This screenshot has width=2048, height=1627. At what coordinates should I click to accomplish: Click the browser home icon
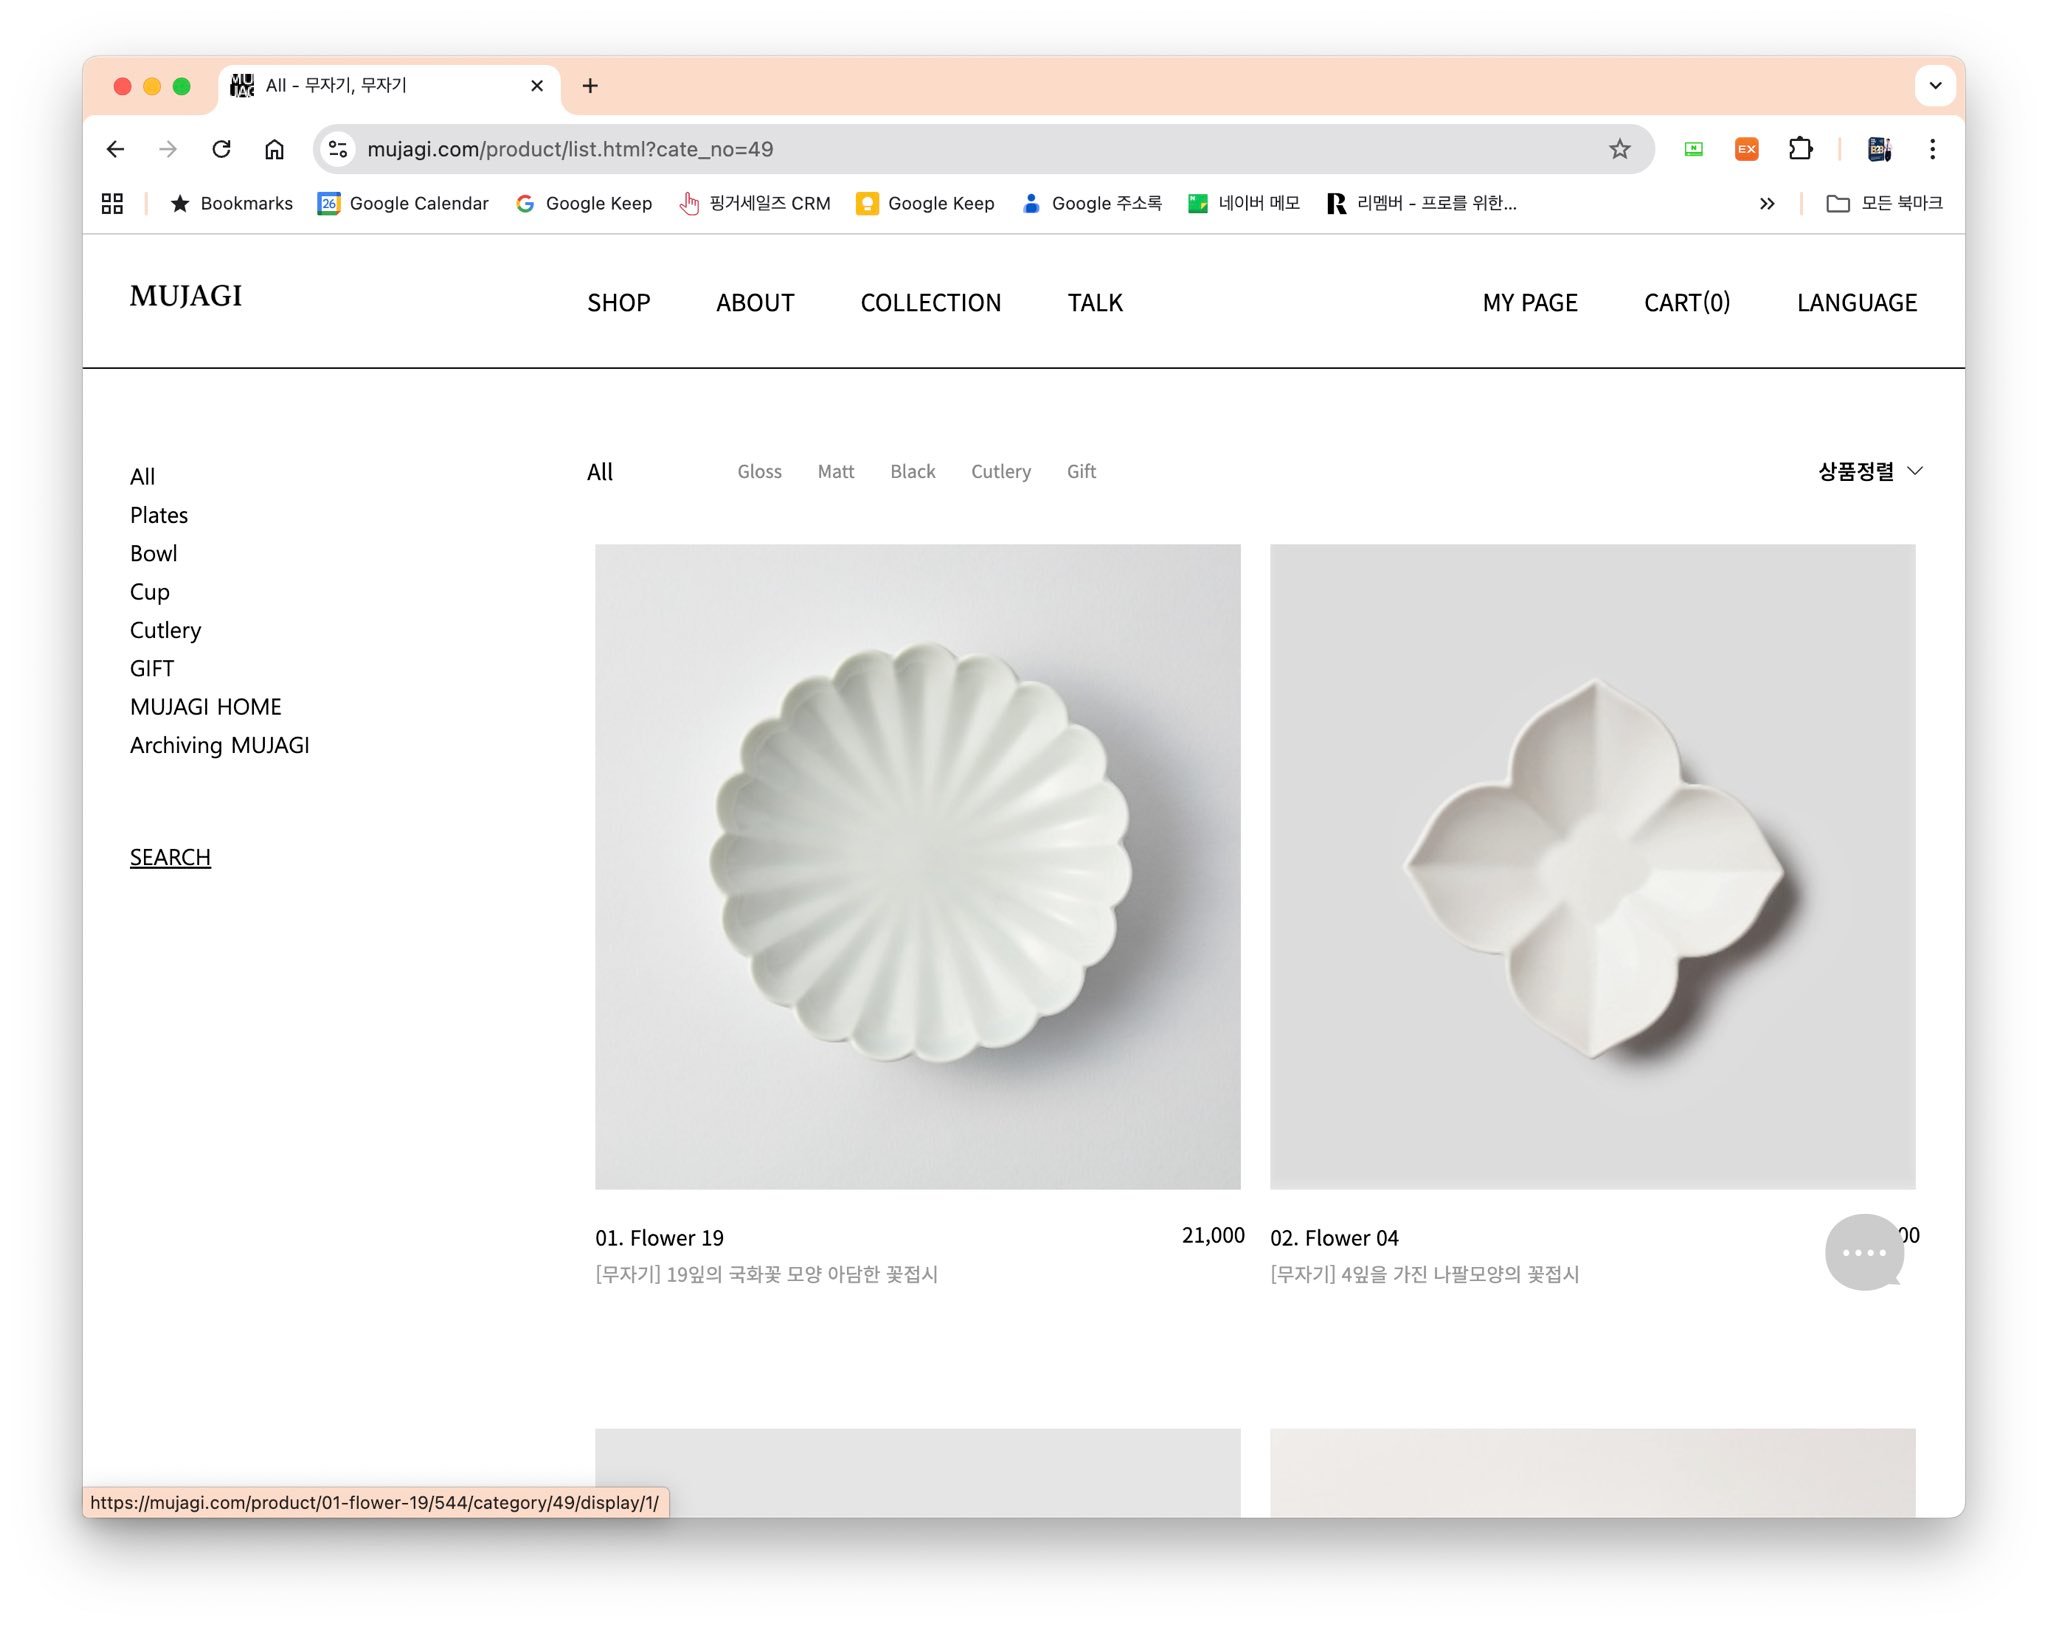pos(274,149)
